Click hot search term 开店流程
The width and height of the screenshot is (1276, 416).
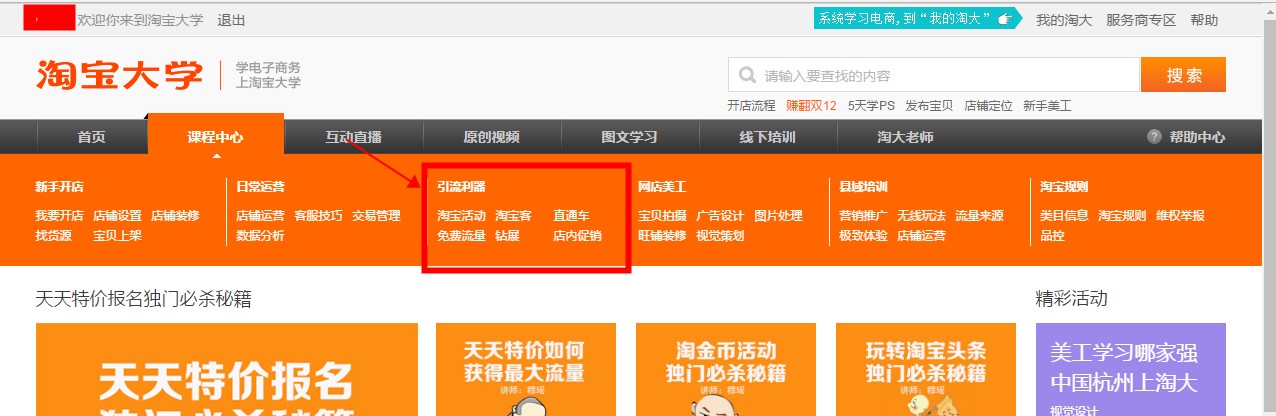751,105
